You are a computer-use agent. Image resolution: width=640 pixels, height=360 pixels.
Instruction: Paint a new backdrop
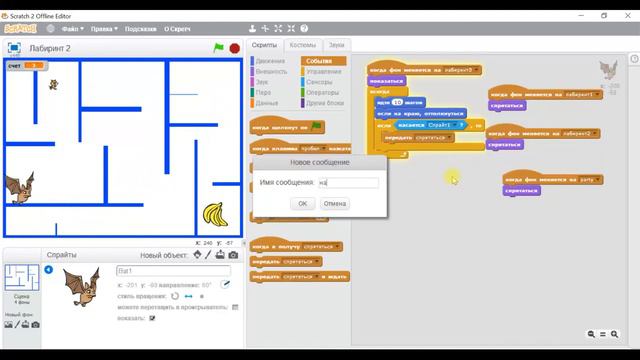click(17, 324)
